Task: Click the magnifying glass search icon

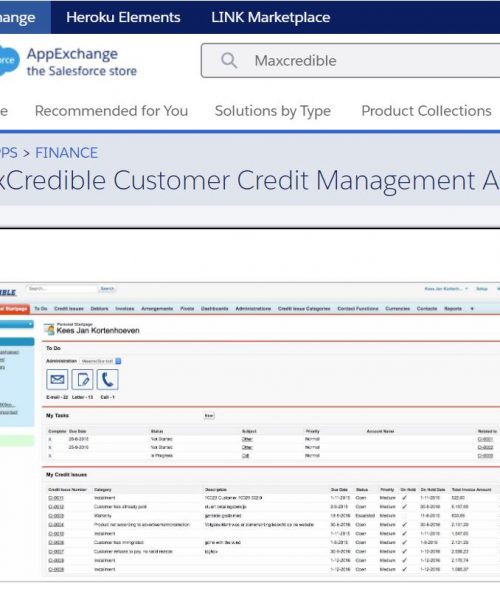Action: pos(229,60)
